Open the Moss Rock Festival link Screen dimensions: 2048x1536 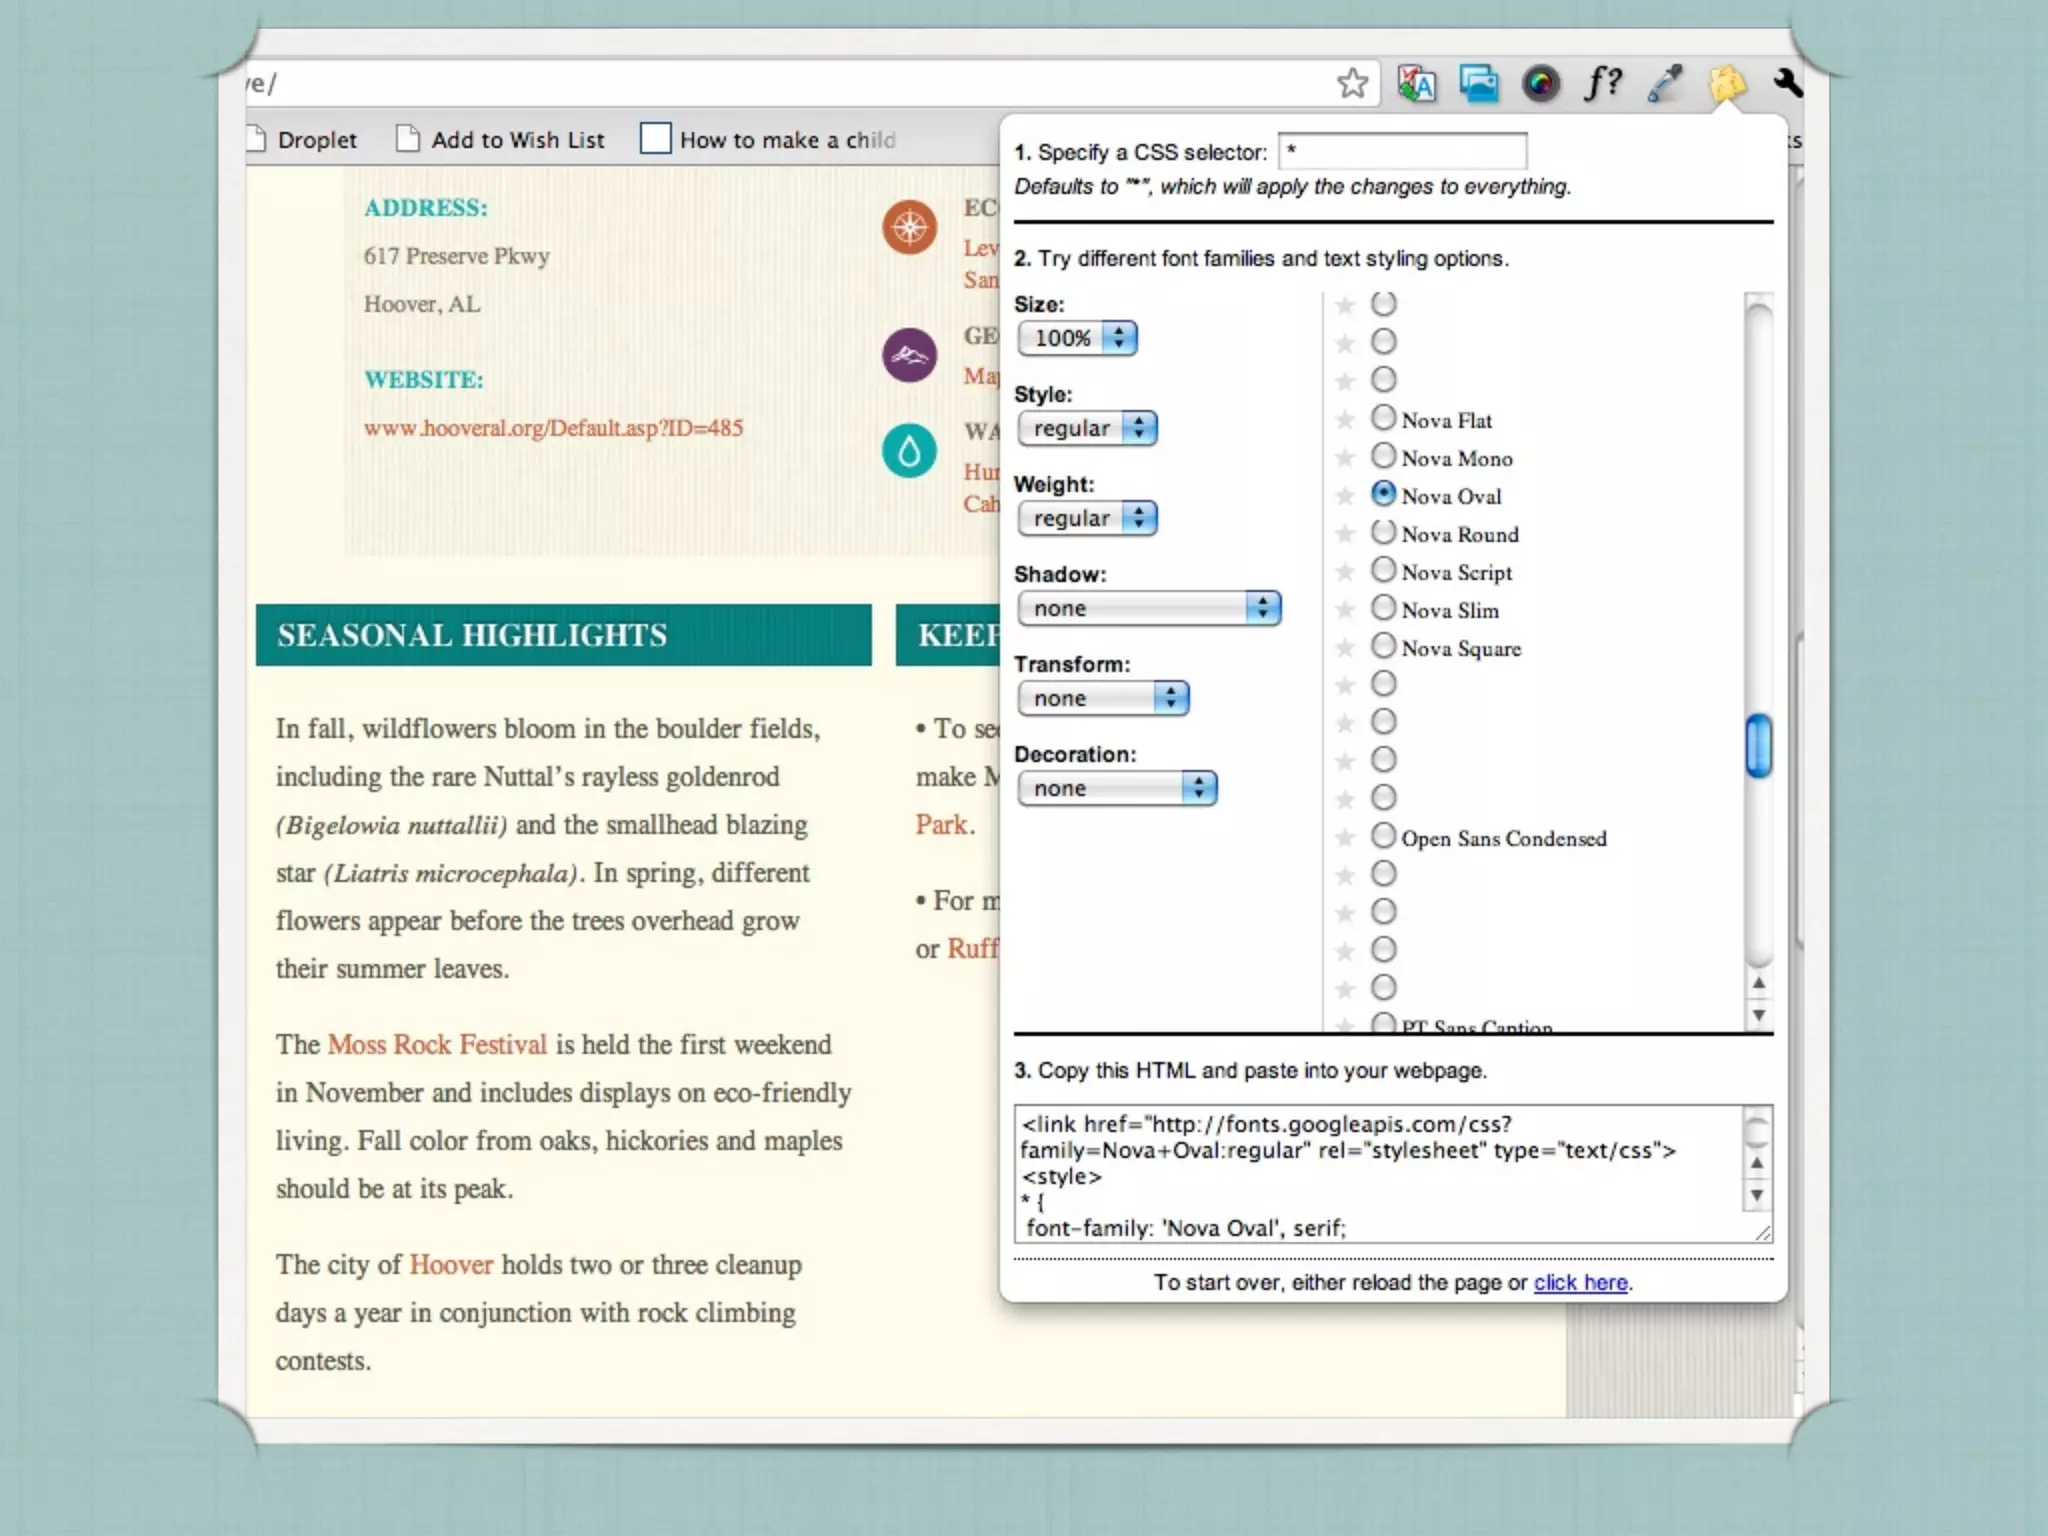[437, 1044]
